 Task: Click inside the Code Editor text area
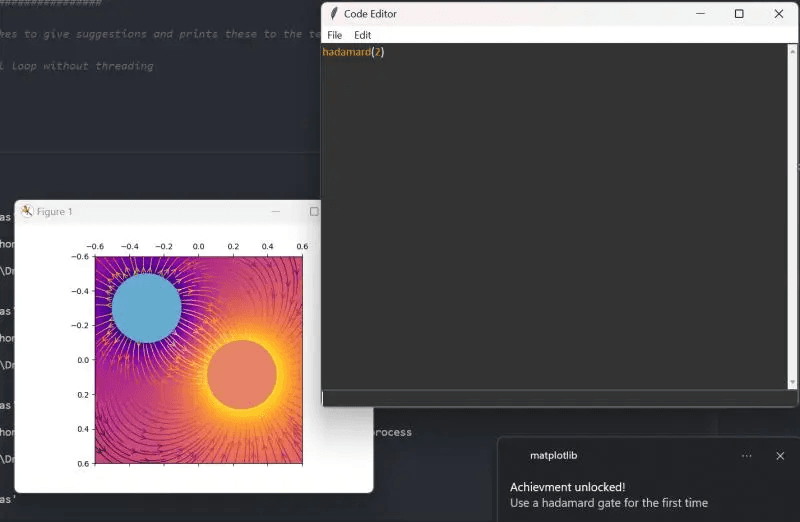[x=555, y=217]
